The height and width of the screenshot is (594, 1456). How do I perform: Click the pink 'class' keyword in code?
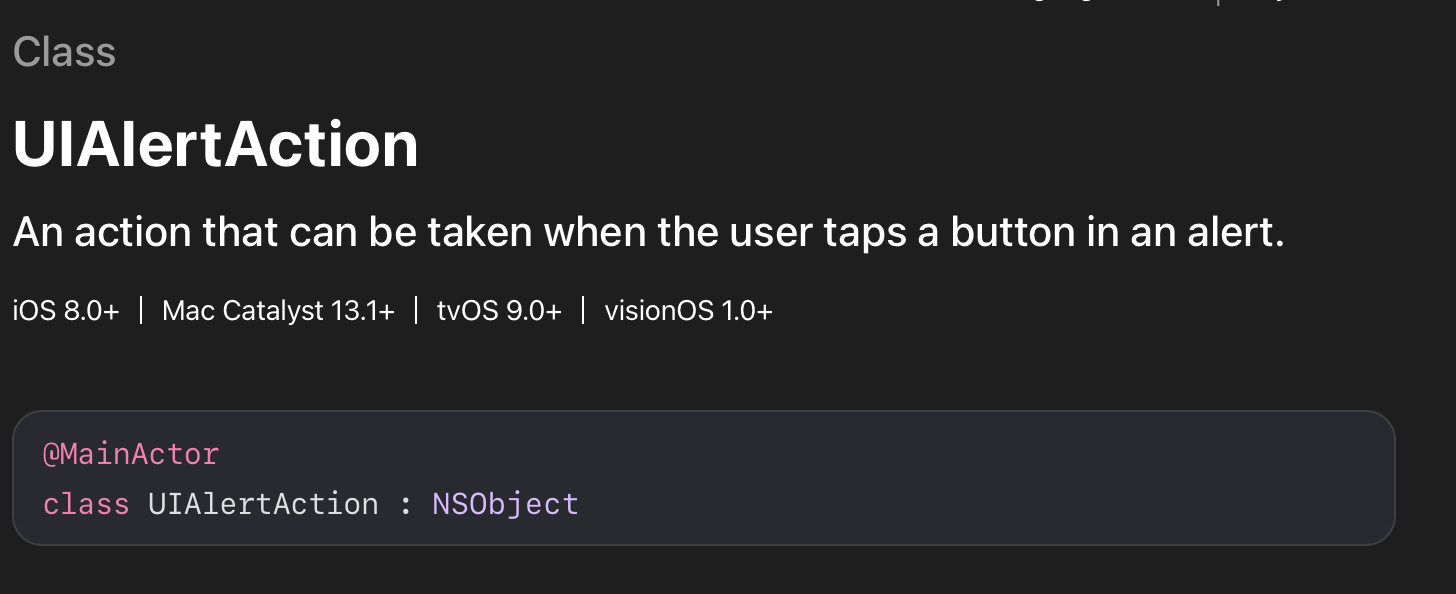pos(86,503)
